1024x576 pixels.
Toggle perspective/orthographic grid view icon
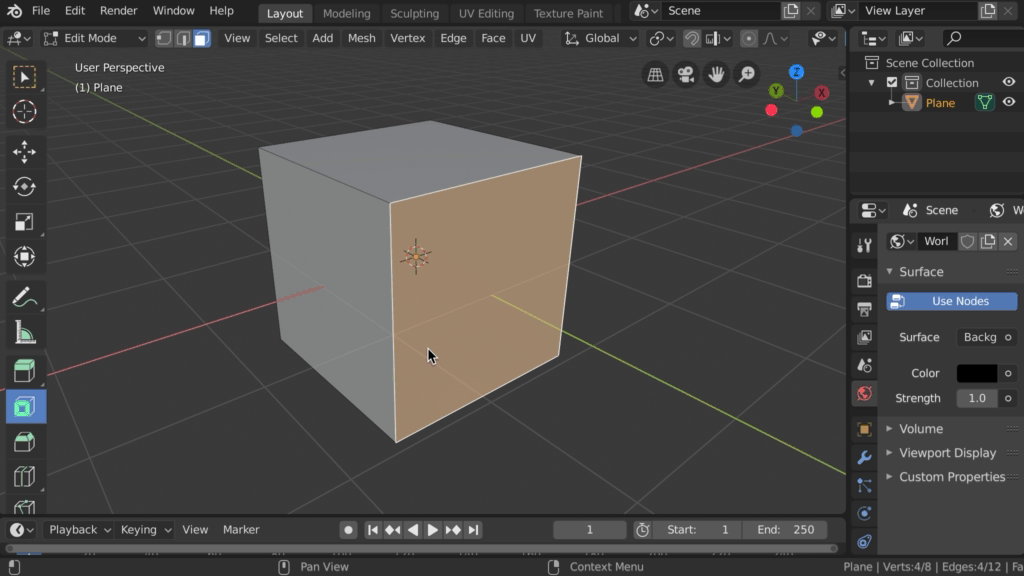[655, 75]
